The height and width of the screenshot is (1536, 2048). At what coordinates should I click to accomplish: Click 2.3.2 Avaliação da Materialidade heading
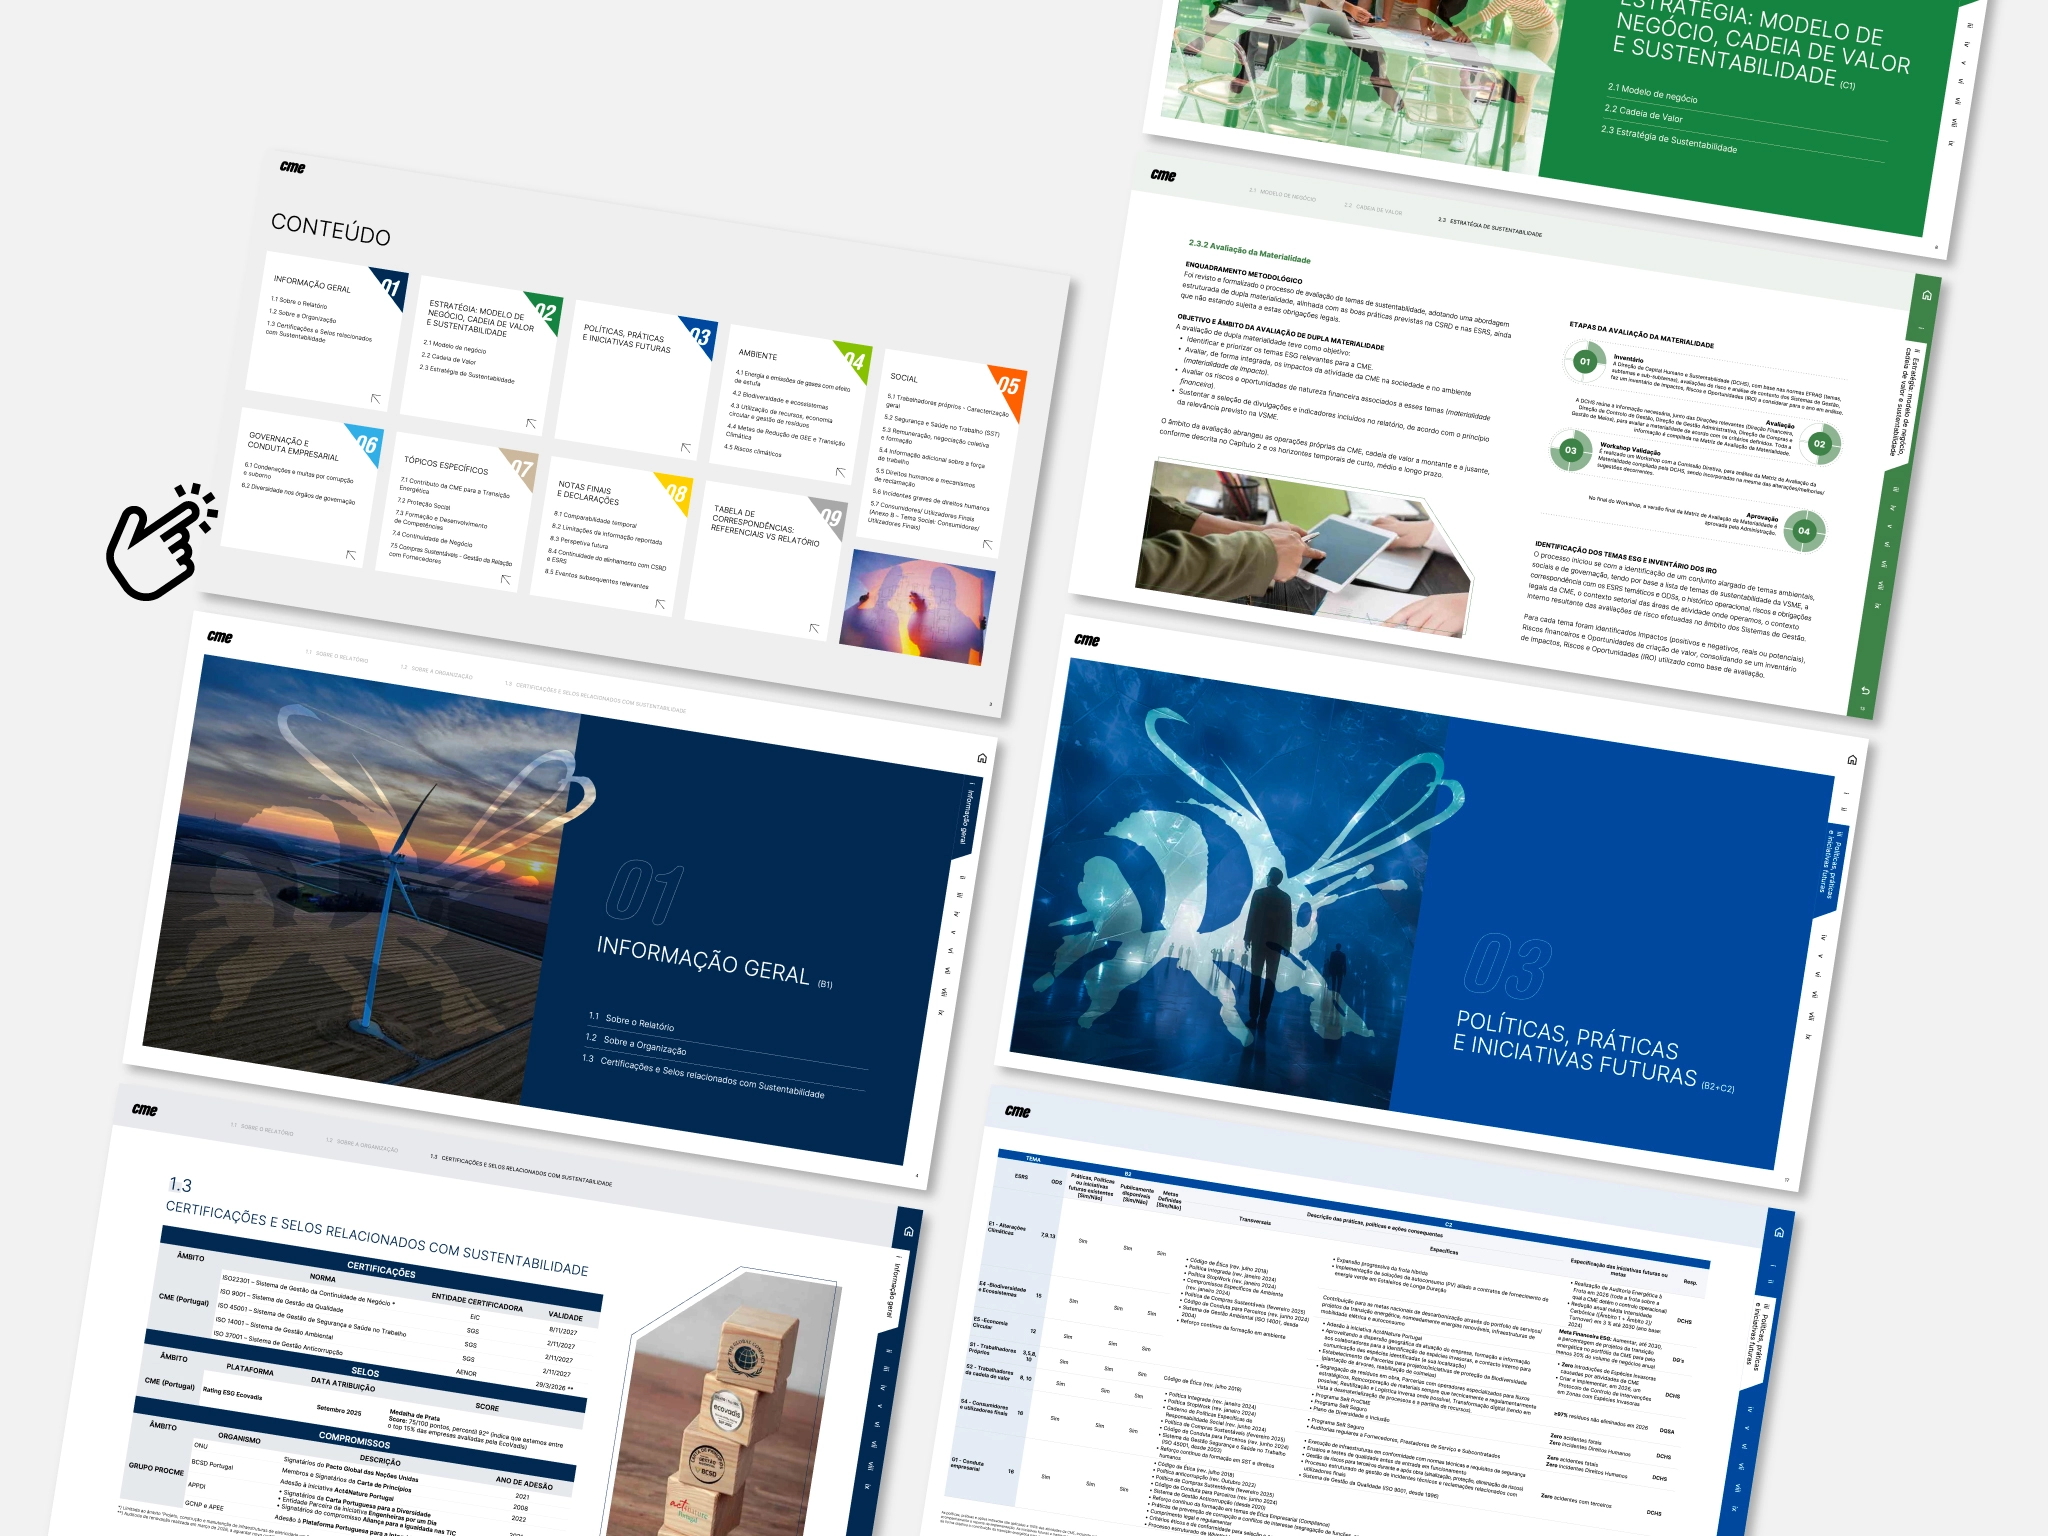tap(1249, 251)
